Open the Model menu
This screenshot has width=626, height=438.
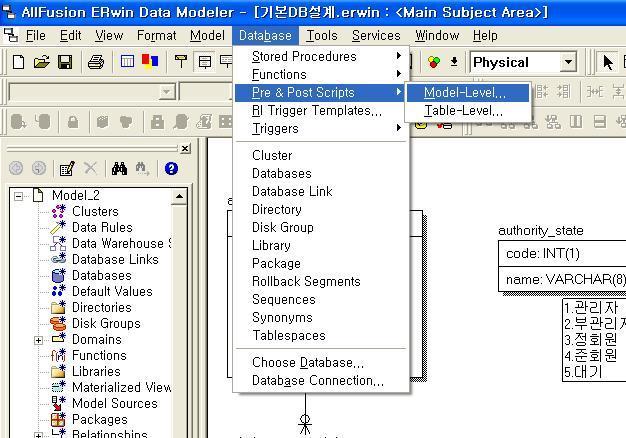tap(207, 36)
